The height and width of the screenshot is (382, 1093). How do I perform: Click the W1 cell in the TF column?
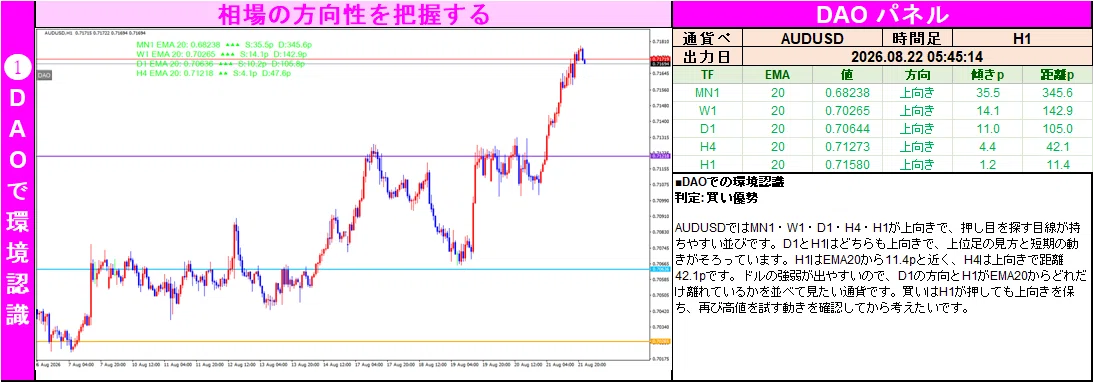click(x=708, y=111)
